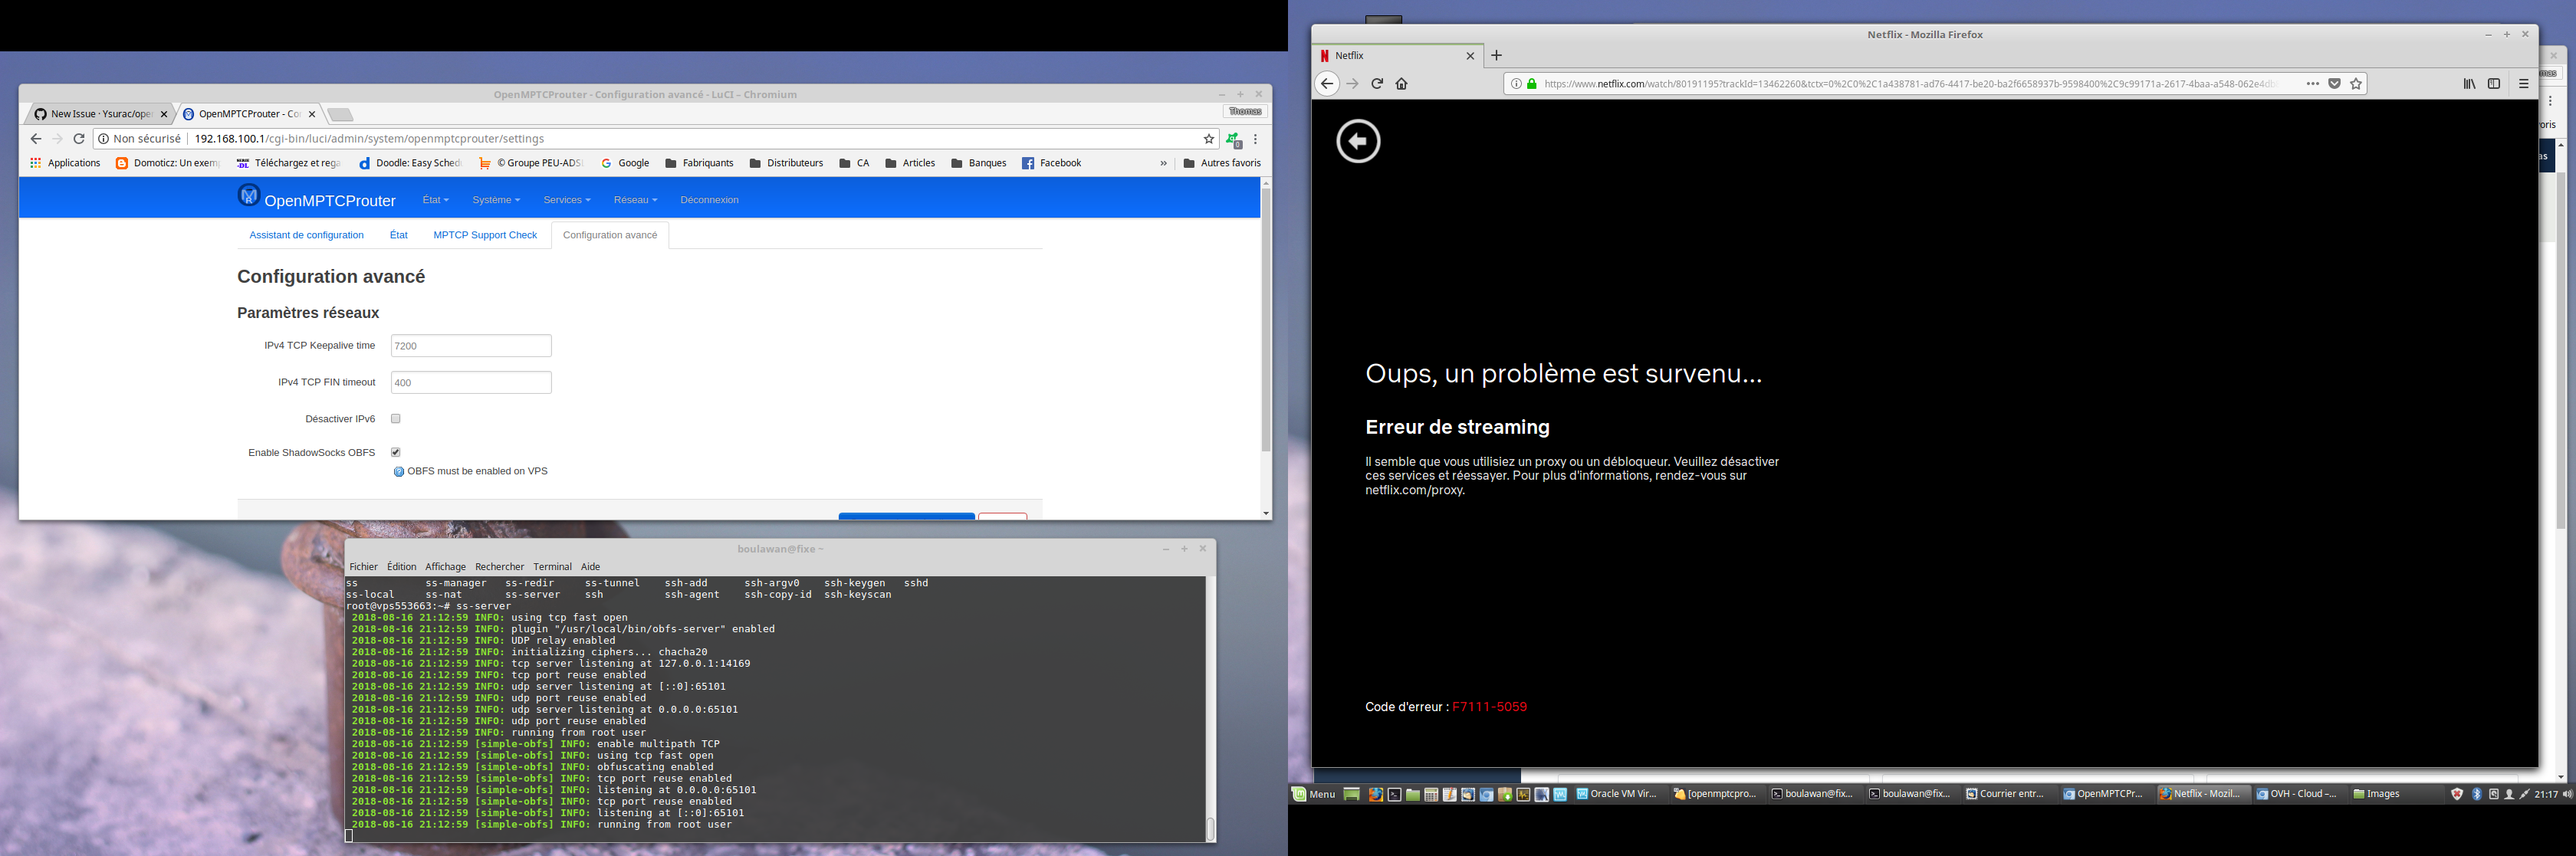Uncheck Enable ShadowSocks OBFS
Image resolution: width=2576 pixels, height=856 pixels.
(x=396, y=452)
